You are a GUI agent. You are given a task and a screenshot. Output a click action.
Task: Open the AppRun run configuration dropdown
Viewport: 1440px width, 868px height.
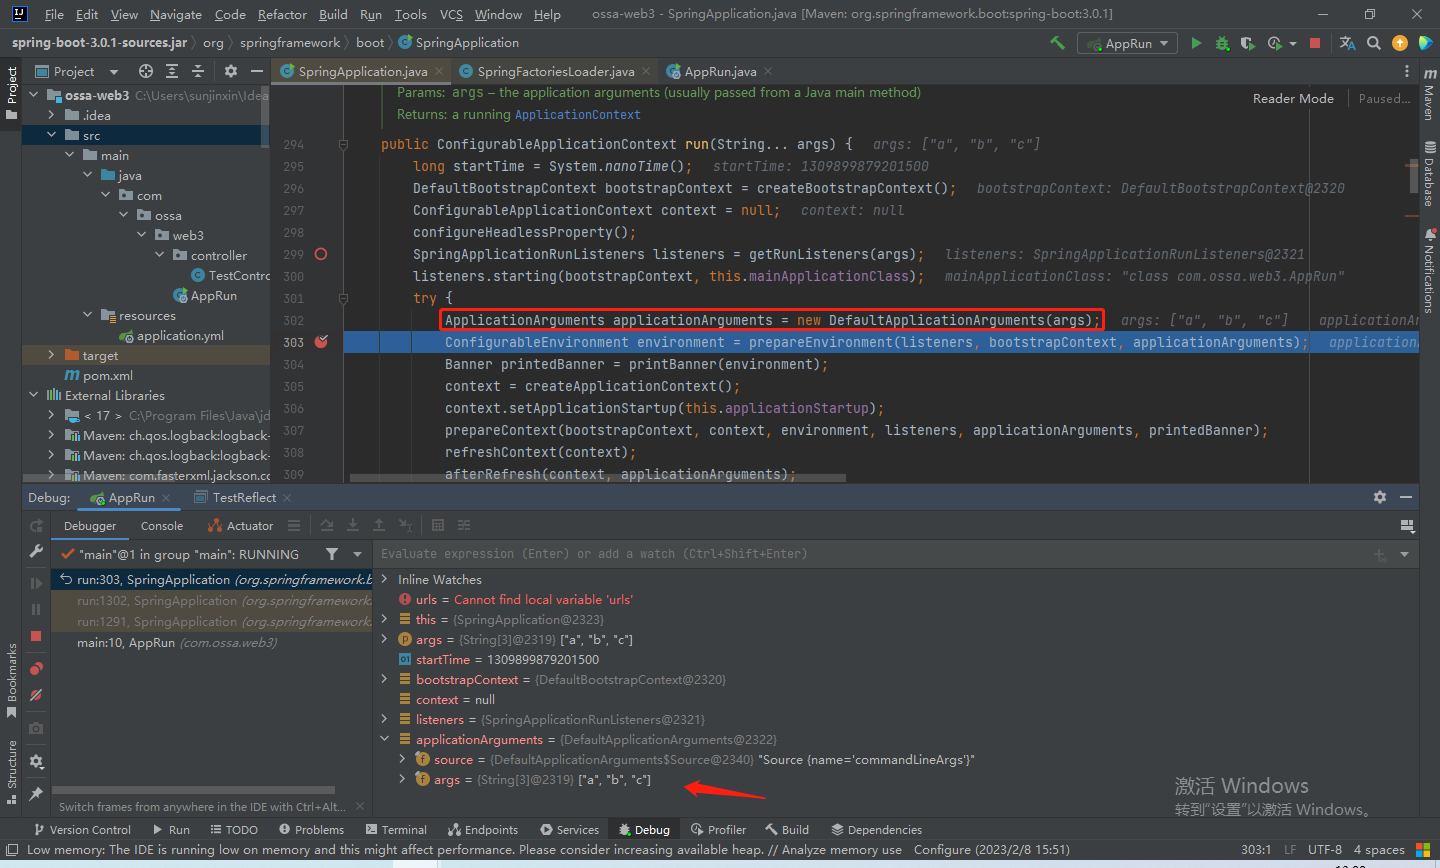click(x=1127, y=43)
